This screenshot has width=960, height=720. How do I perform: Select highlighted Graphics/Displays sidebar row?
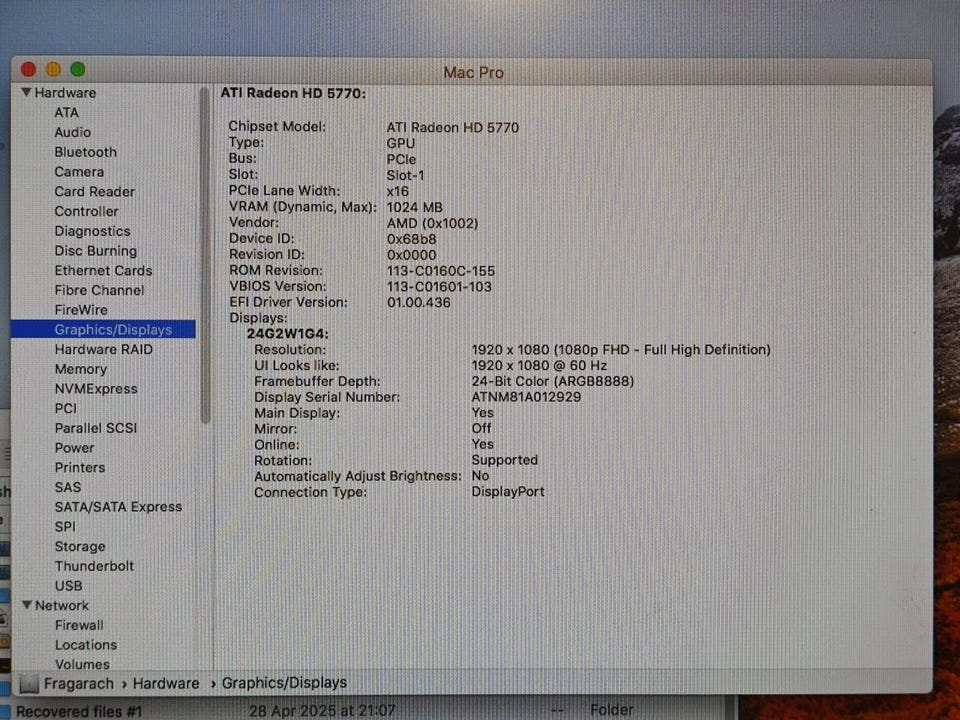[103, 329]
